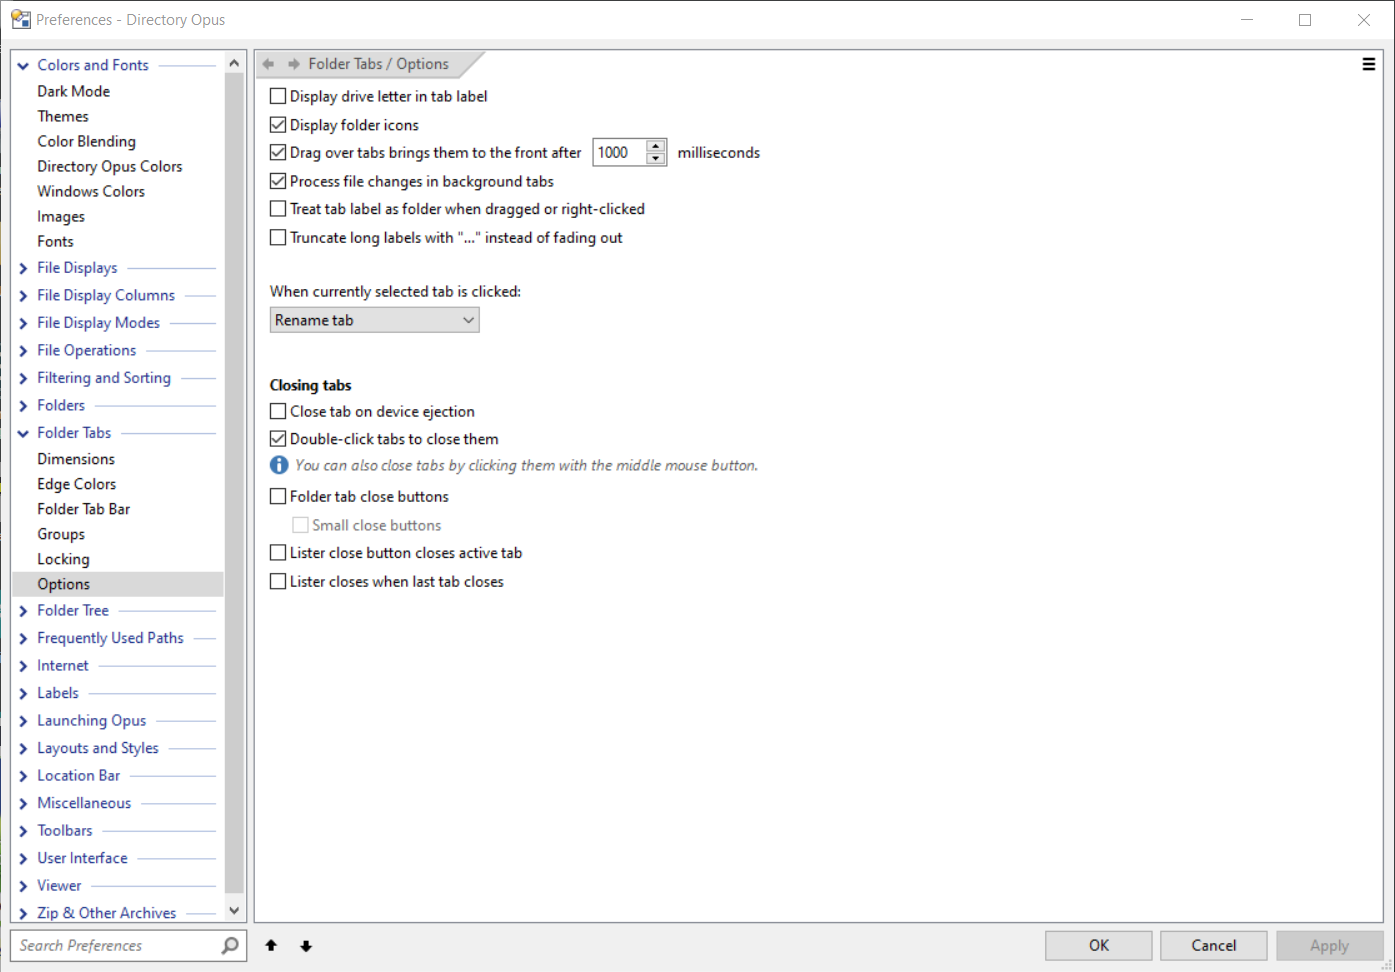
Task: Expand the User Interface section
Action: click(23, 858)
